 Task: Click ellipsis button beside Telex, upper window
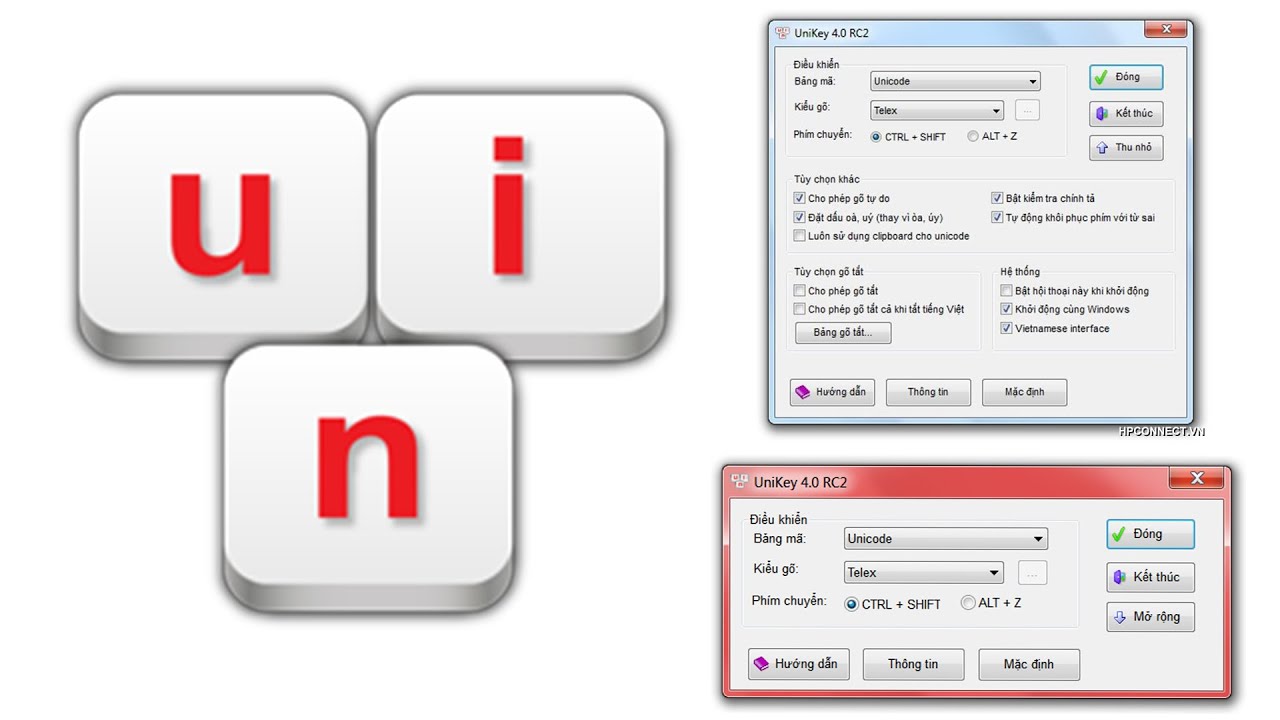pyautogui.click(x=1028, y=110)
